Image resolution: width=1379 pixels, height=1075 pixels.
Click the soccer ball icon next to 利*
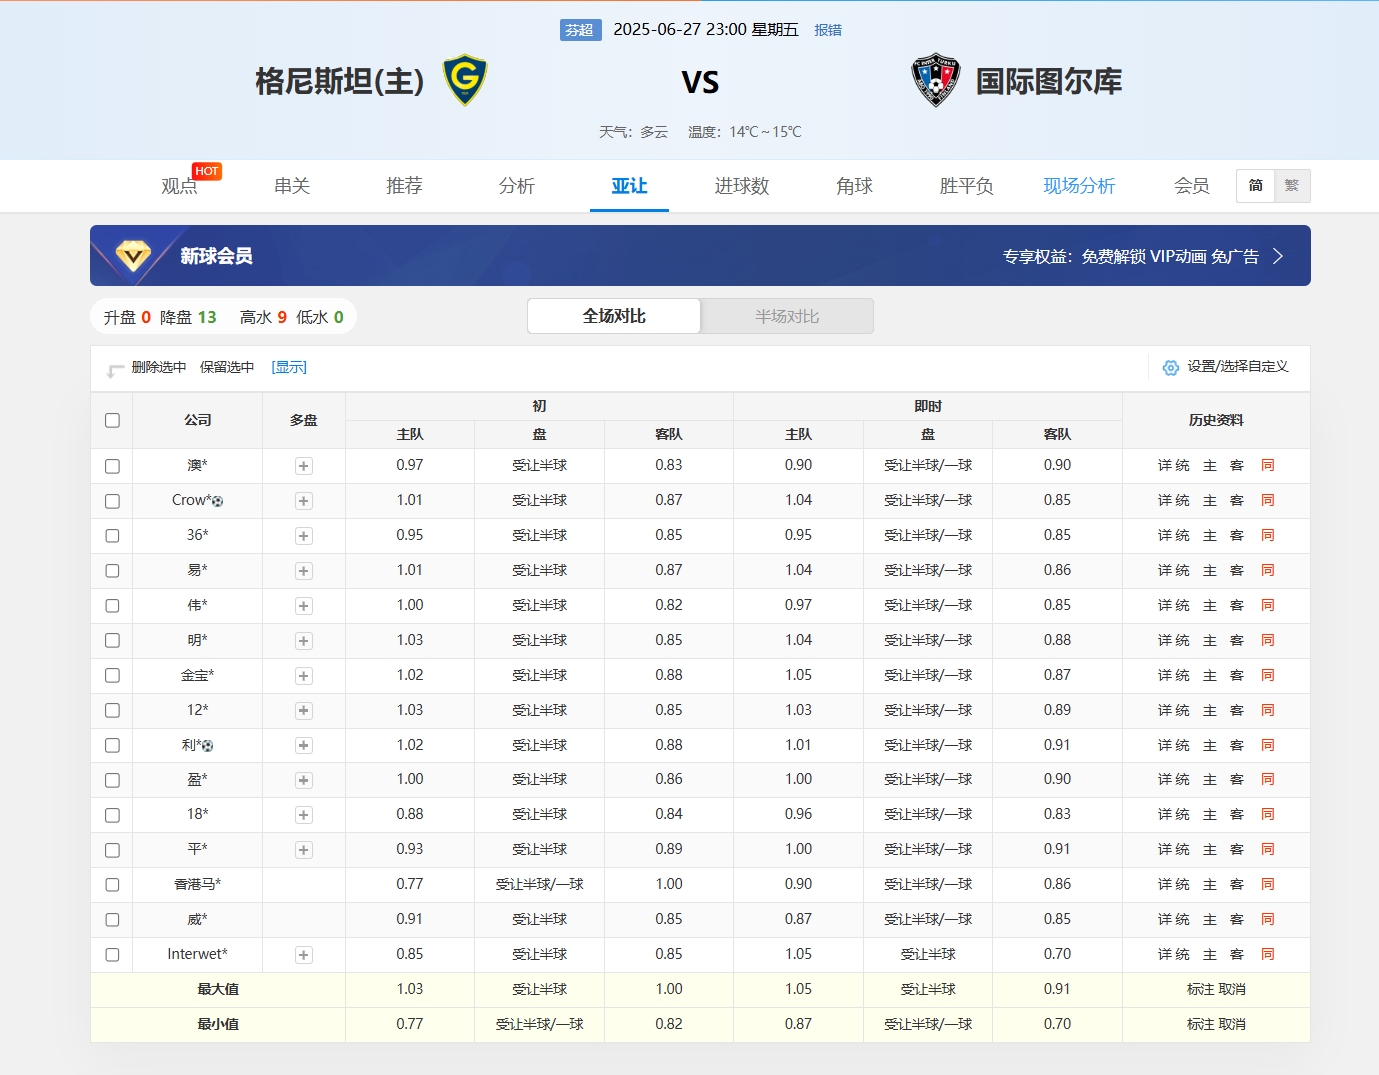pos(208,746)
